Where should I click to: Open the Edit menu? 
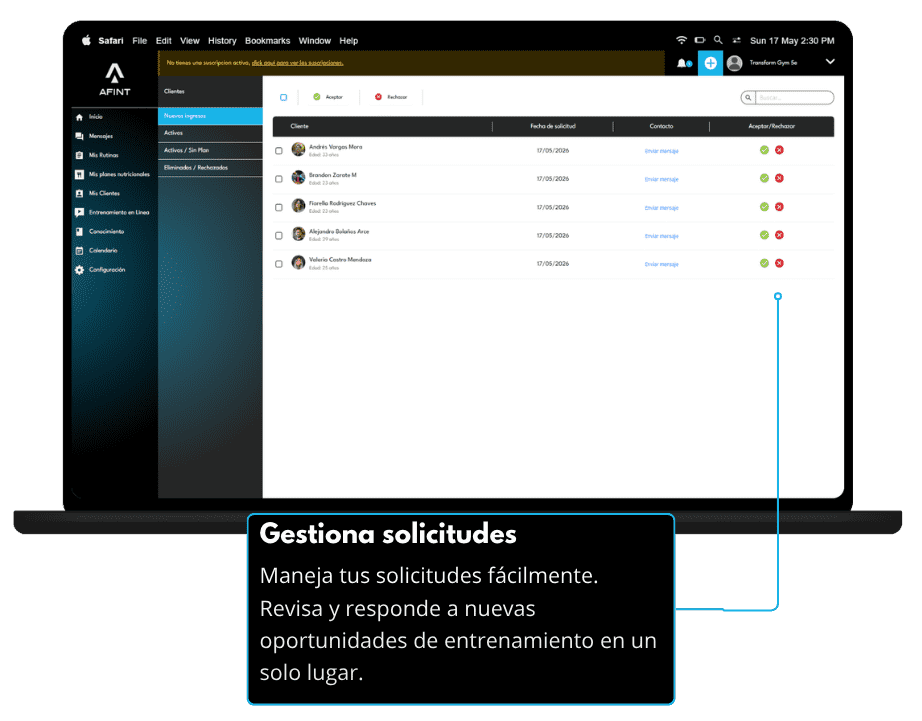[163, 41]
